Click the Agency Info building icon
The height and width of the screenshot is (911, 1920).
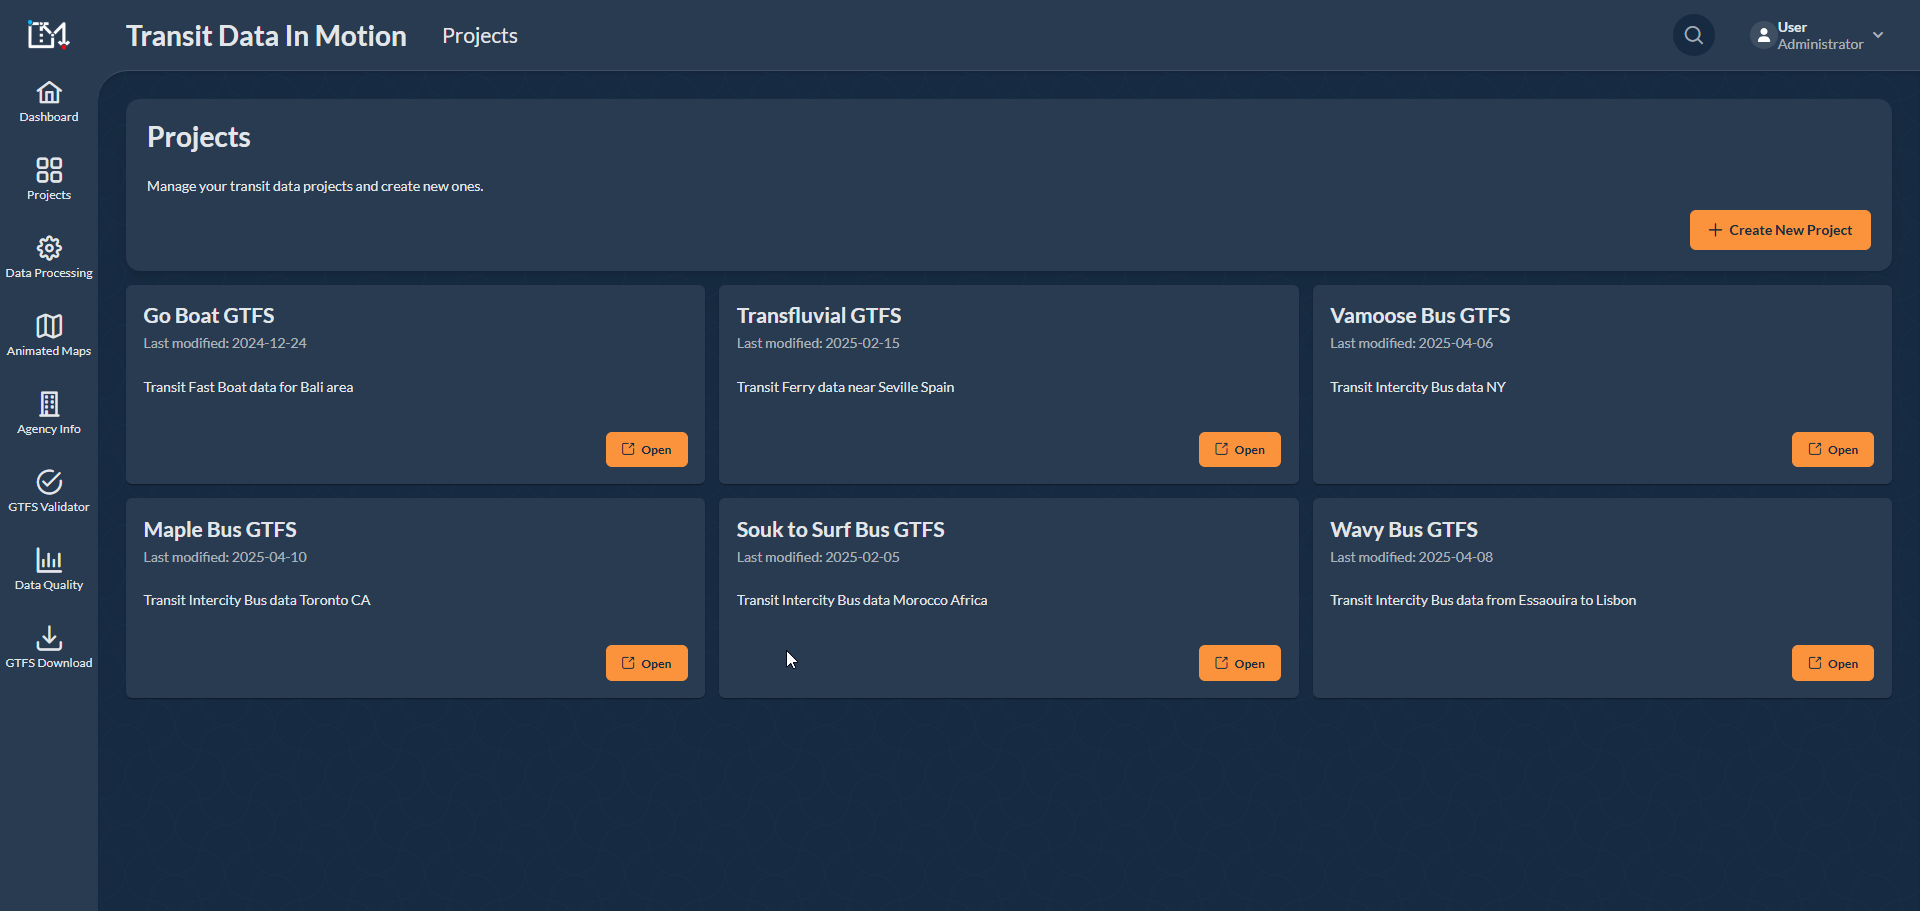click(49, 413)
